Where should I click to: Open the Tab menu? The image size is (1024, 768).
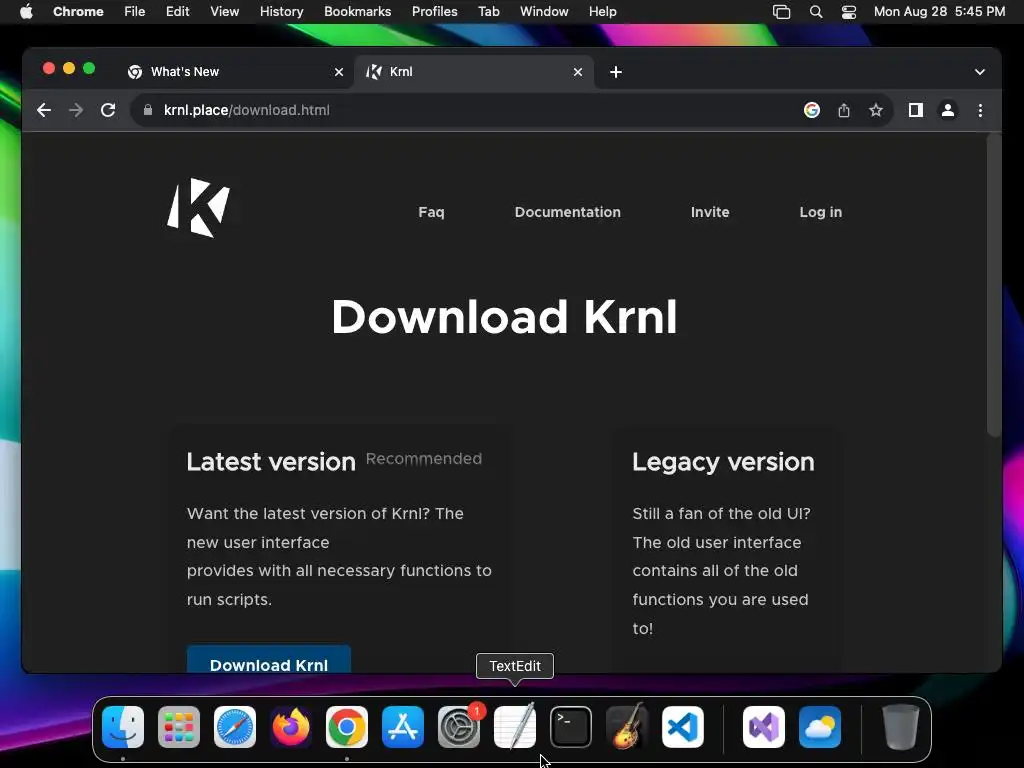point(488,12)
